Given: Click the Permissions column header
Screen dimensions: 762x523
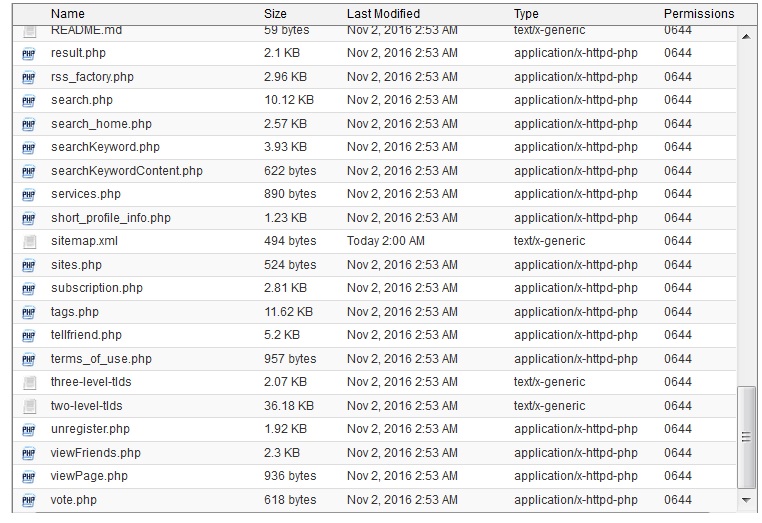Looking at the screenshot, I should 698,14.
